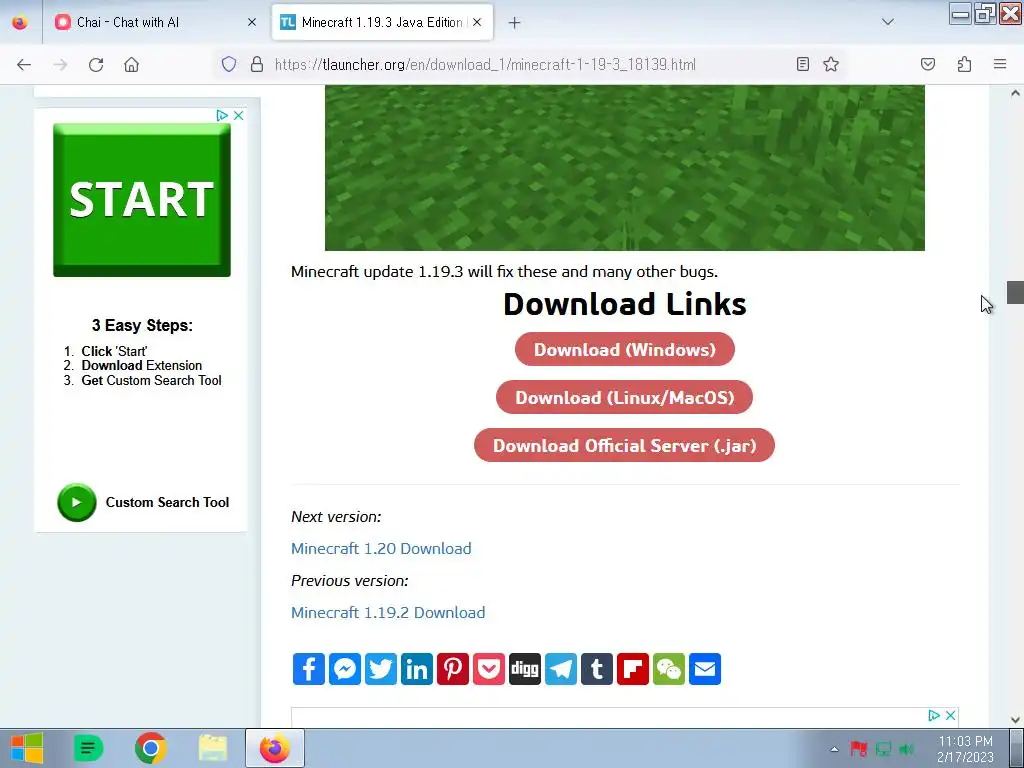Viewport: 1024px width, 768px height.
Task: List all tabs dropdown arrow
Action: pos(888,22)
